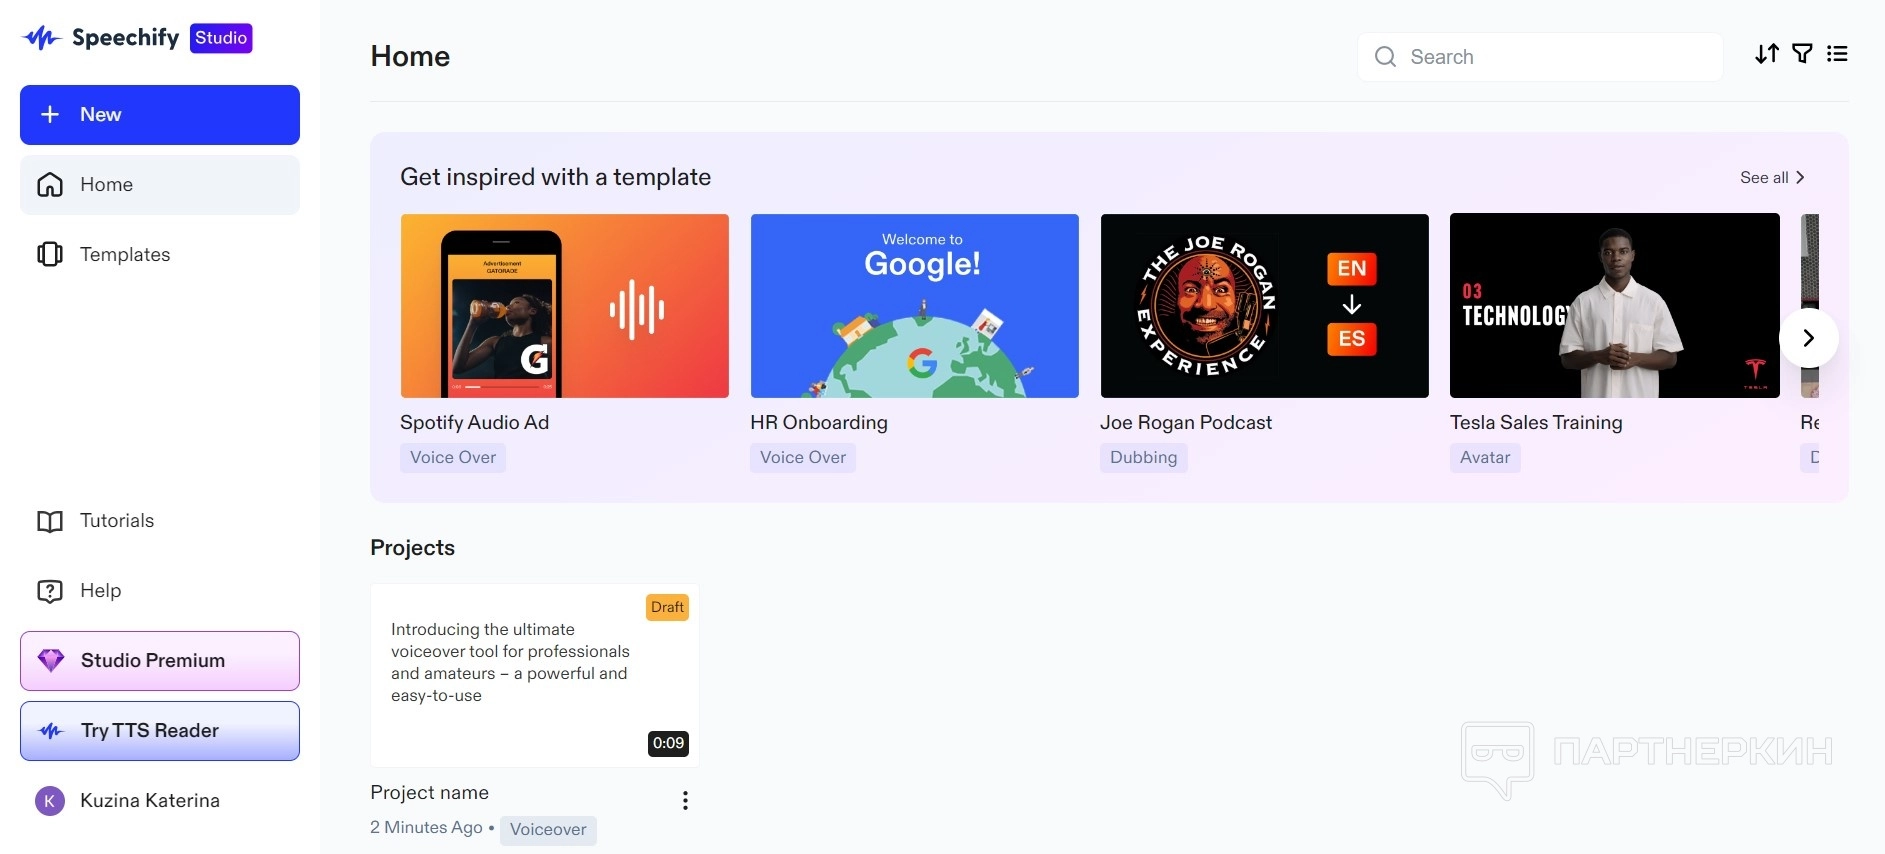The height and width of the screenshot is (854, 1885).
Task: See all templates link
Action: (x=1772, y=177)
